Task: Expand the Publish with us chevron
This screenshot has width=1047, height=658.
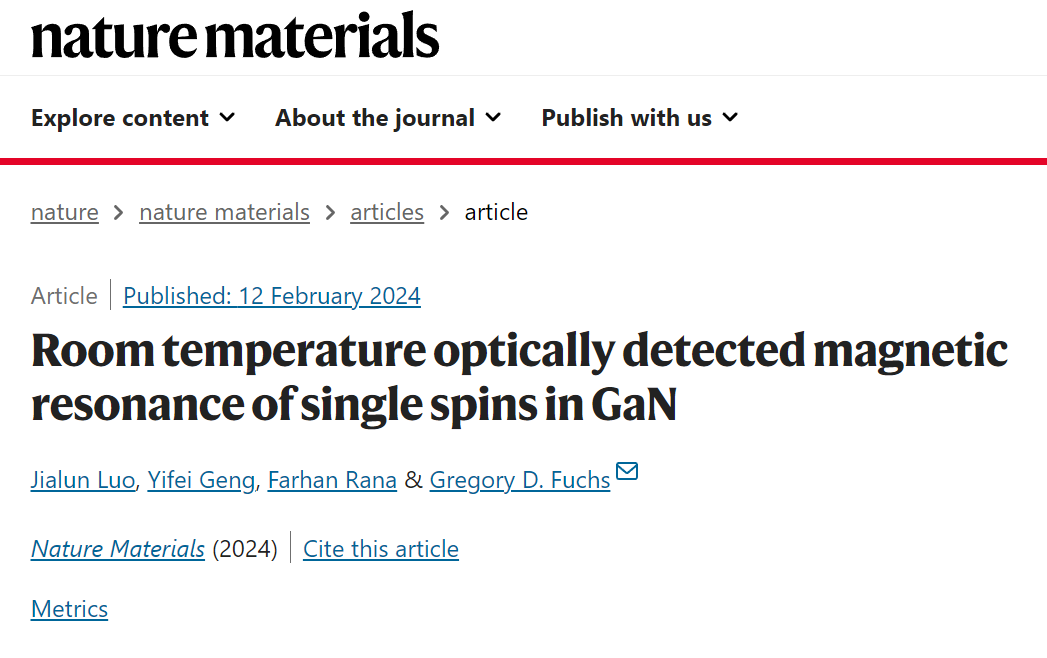Action: coord(730,118)
